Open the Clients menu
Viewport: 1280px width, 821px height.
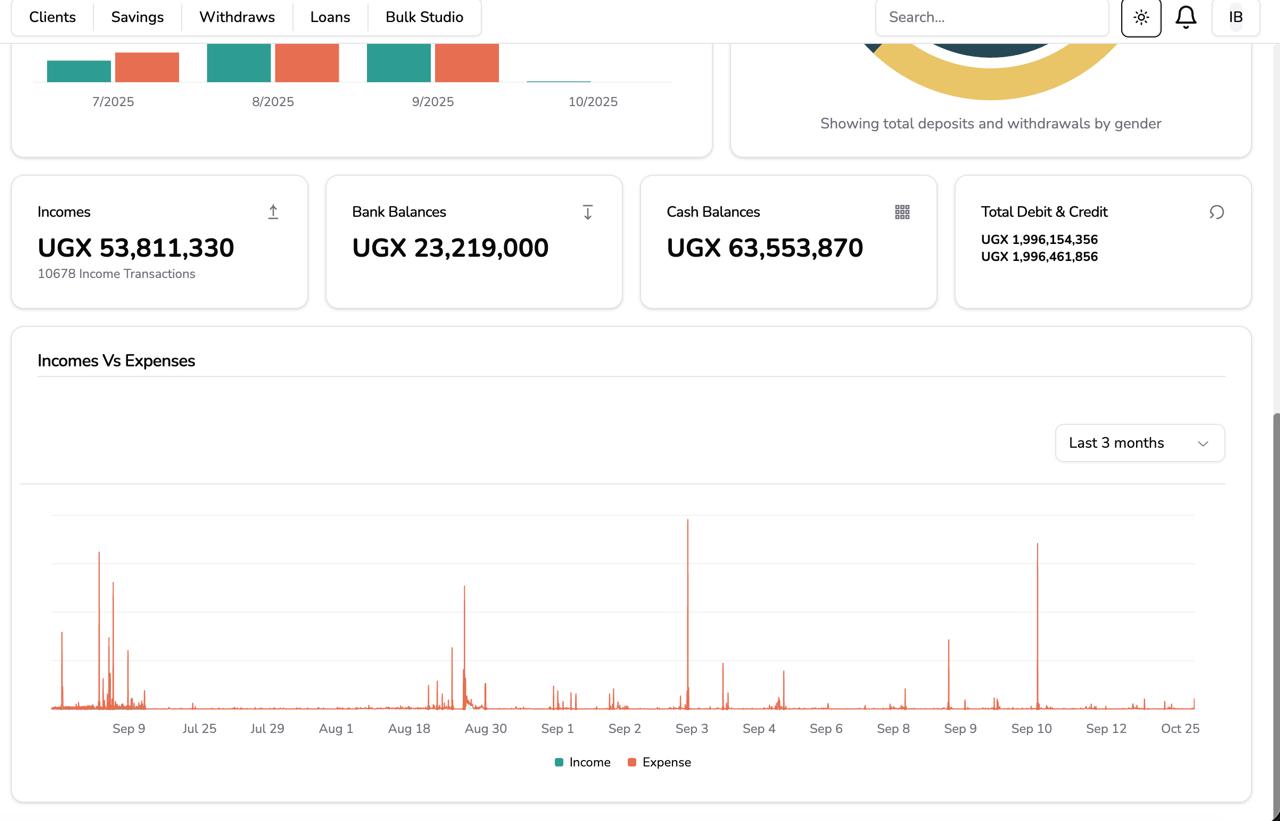[52, 17]
